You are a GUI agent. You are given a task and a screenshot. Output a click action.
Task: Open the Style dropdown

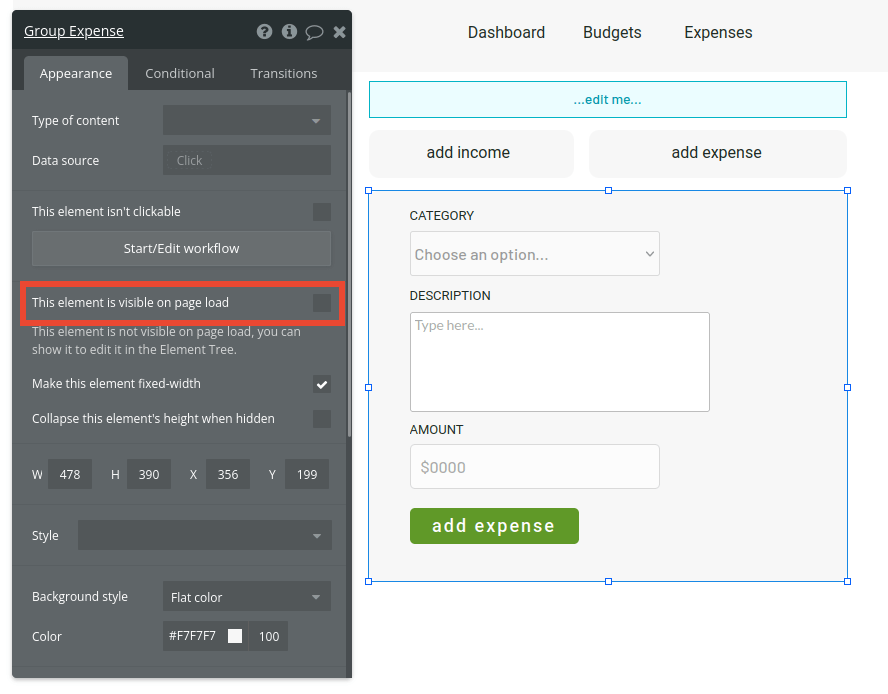[204, 535]
